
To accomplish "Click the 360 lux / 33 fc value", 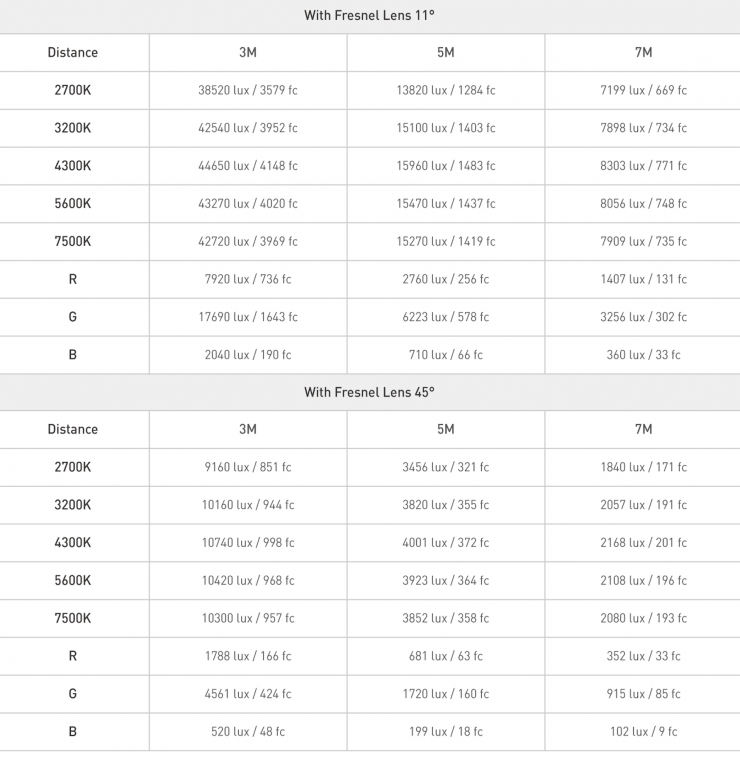I will click(643, 355).
